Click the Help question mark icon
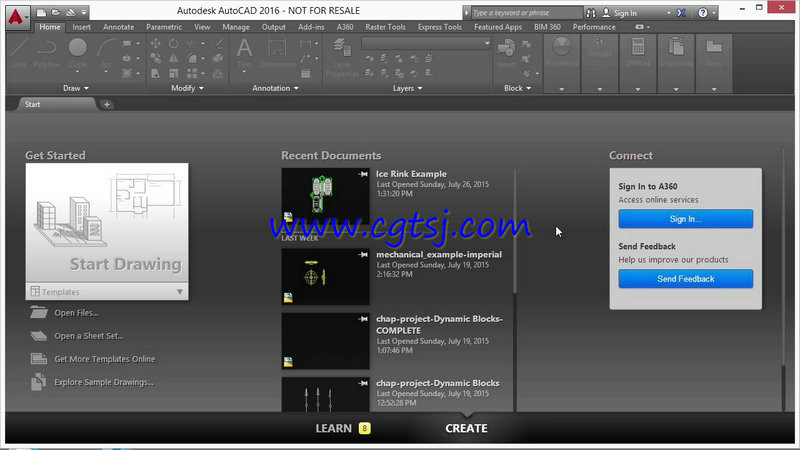 (703, 13)
